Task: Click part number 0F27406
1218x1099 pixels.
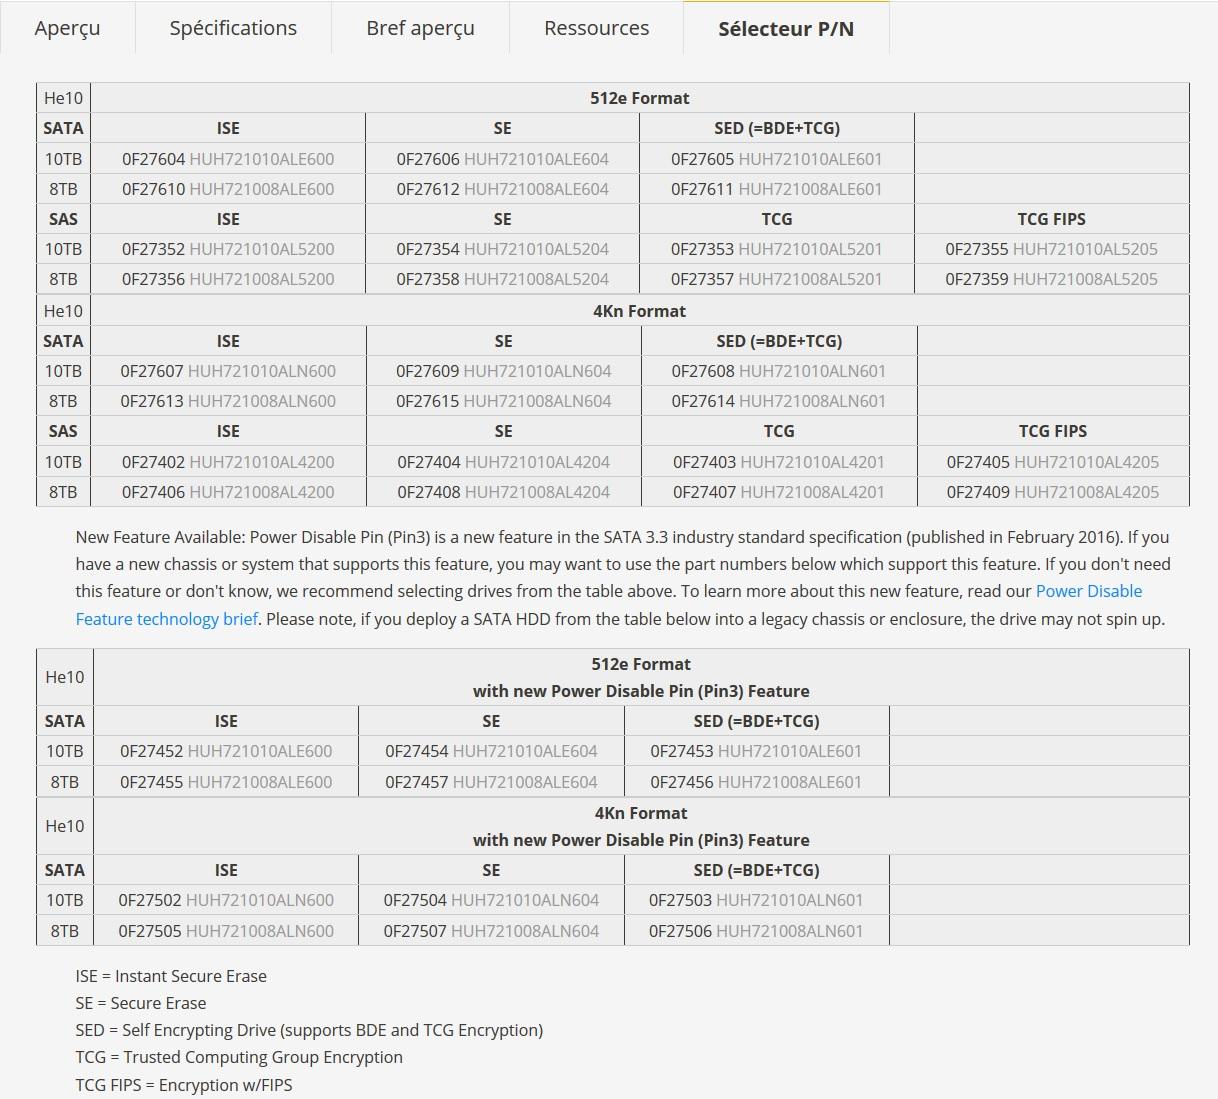Action: tap(228, 492)
